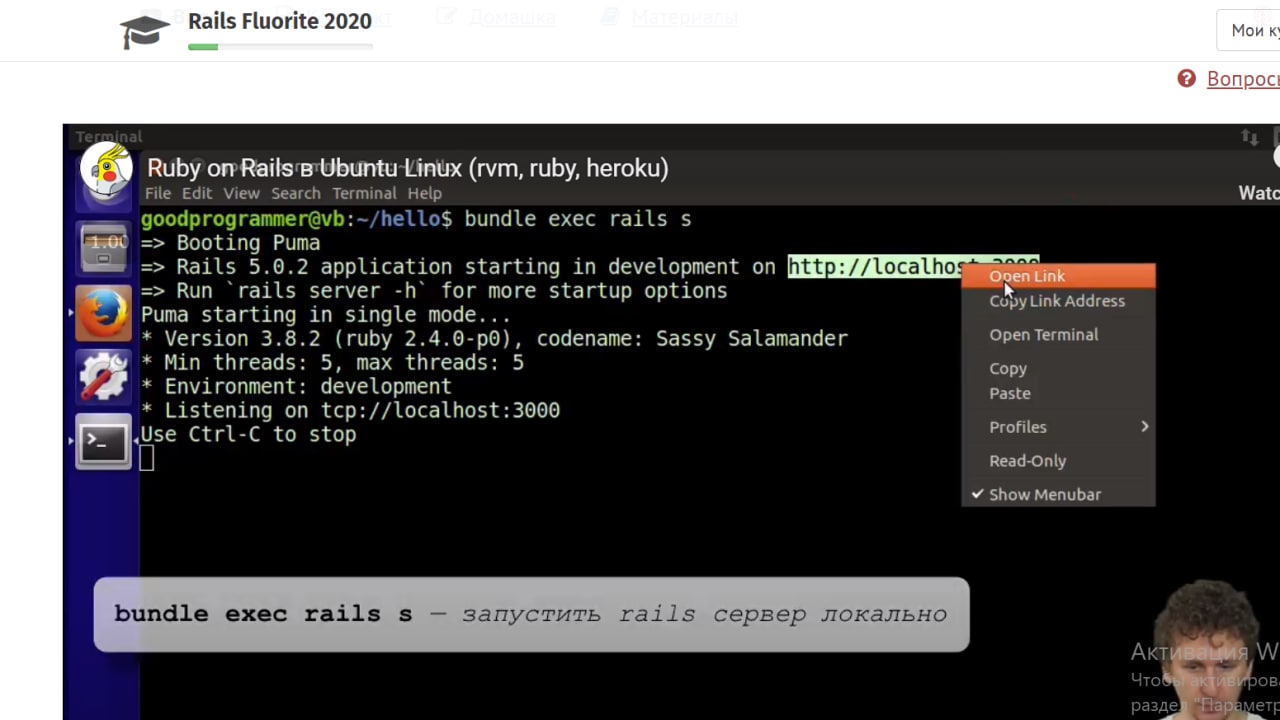Select Copy Link Address from context menu
The height and width of the screenshot is (720, 1280).
tap(1058, 301)
